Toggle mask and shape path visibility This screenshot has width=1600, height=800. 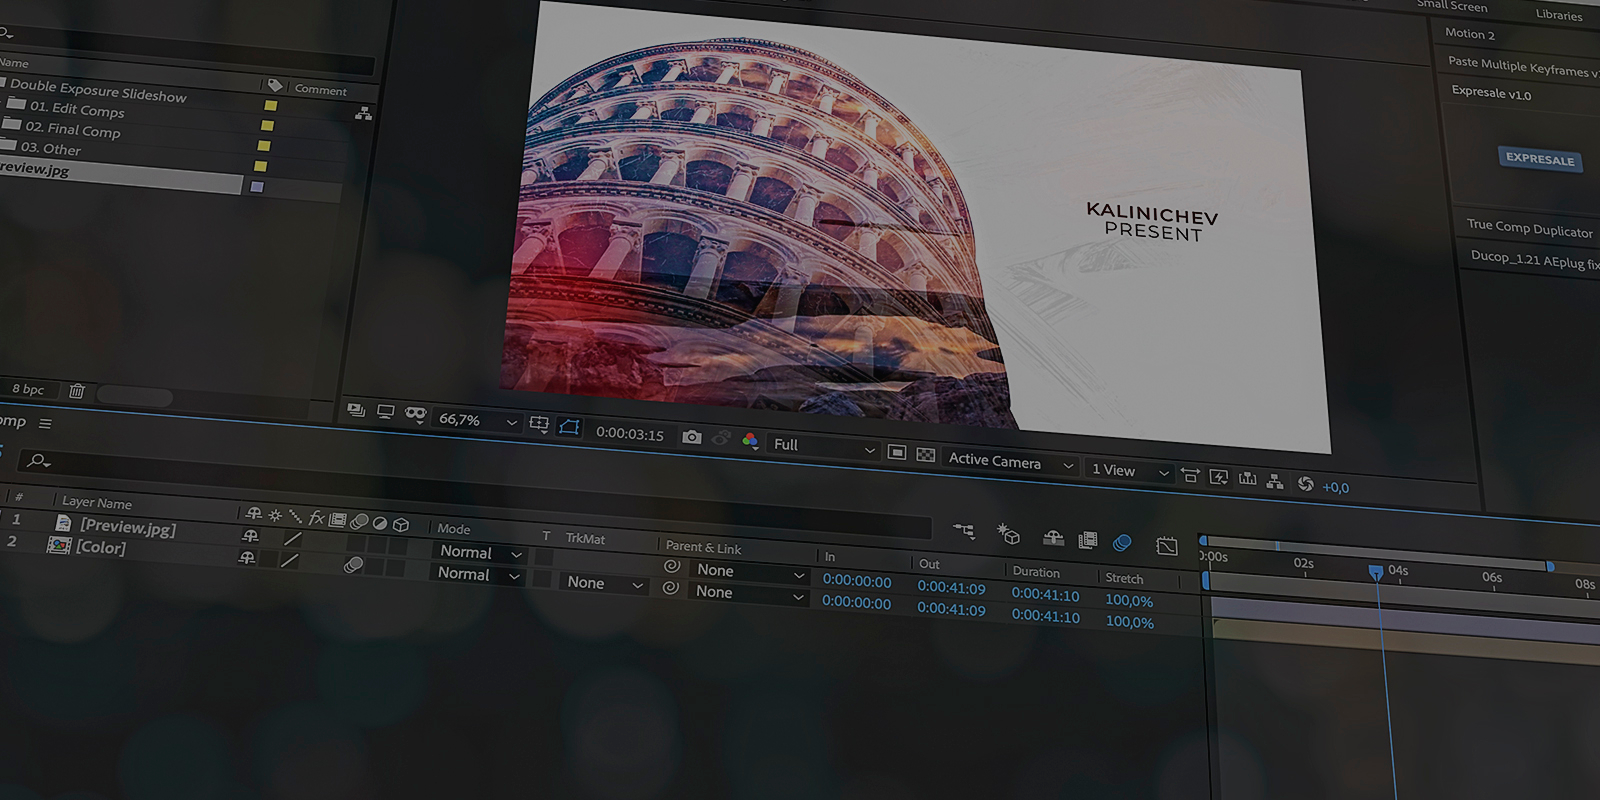tap(570, 427)
